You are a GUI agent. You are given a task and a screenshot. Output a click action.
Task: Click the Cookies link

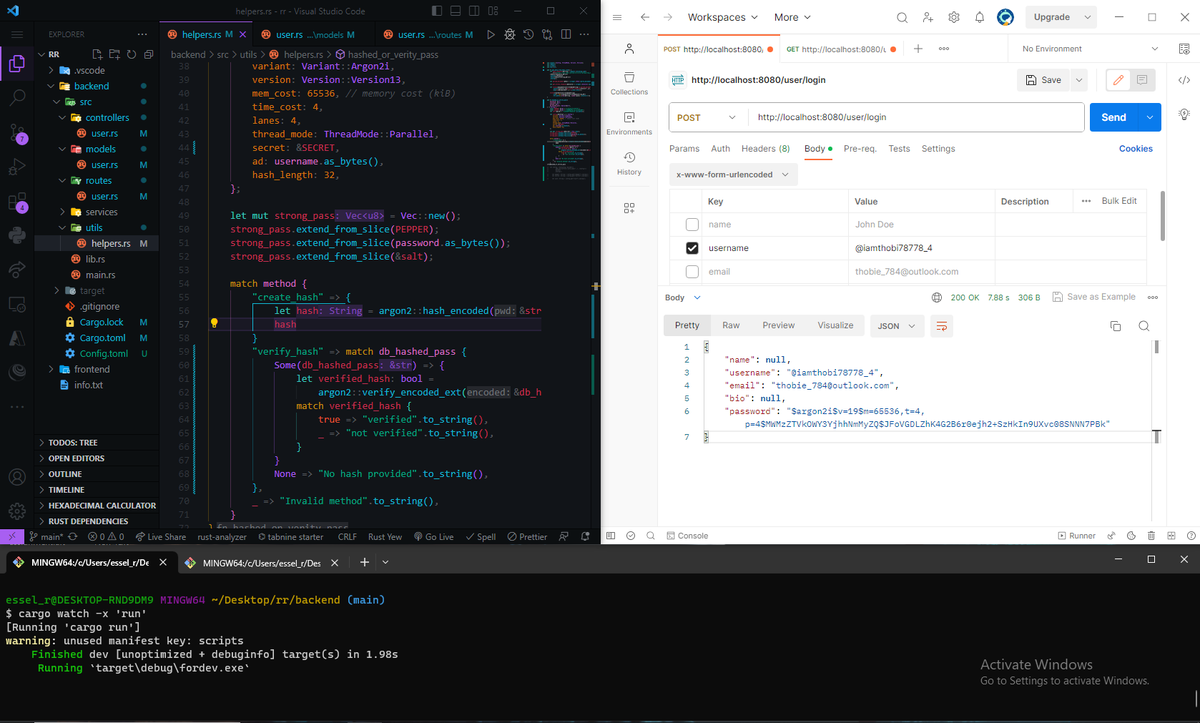click(1135, 148)
